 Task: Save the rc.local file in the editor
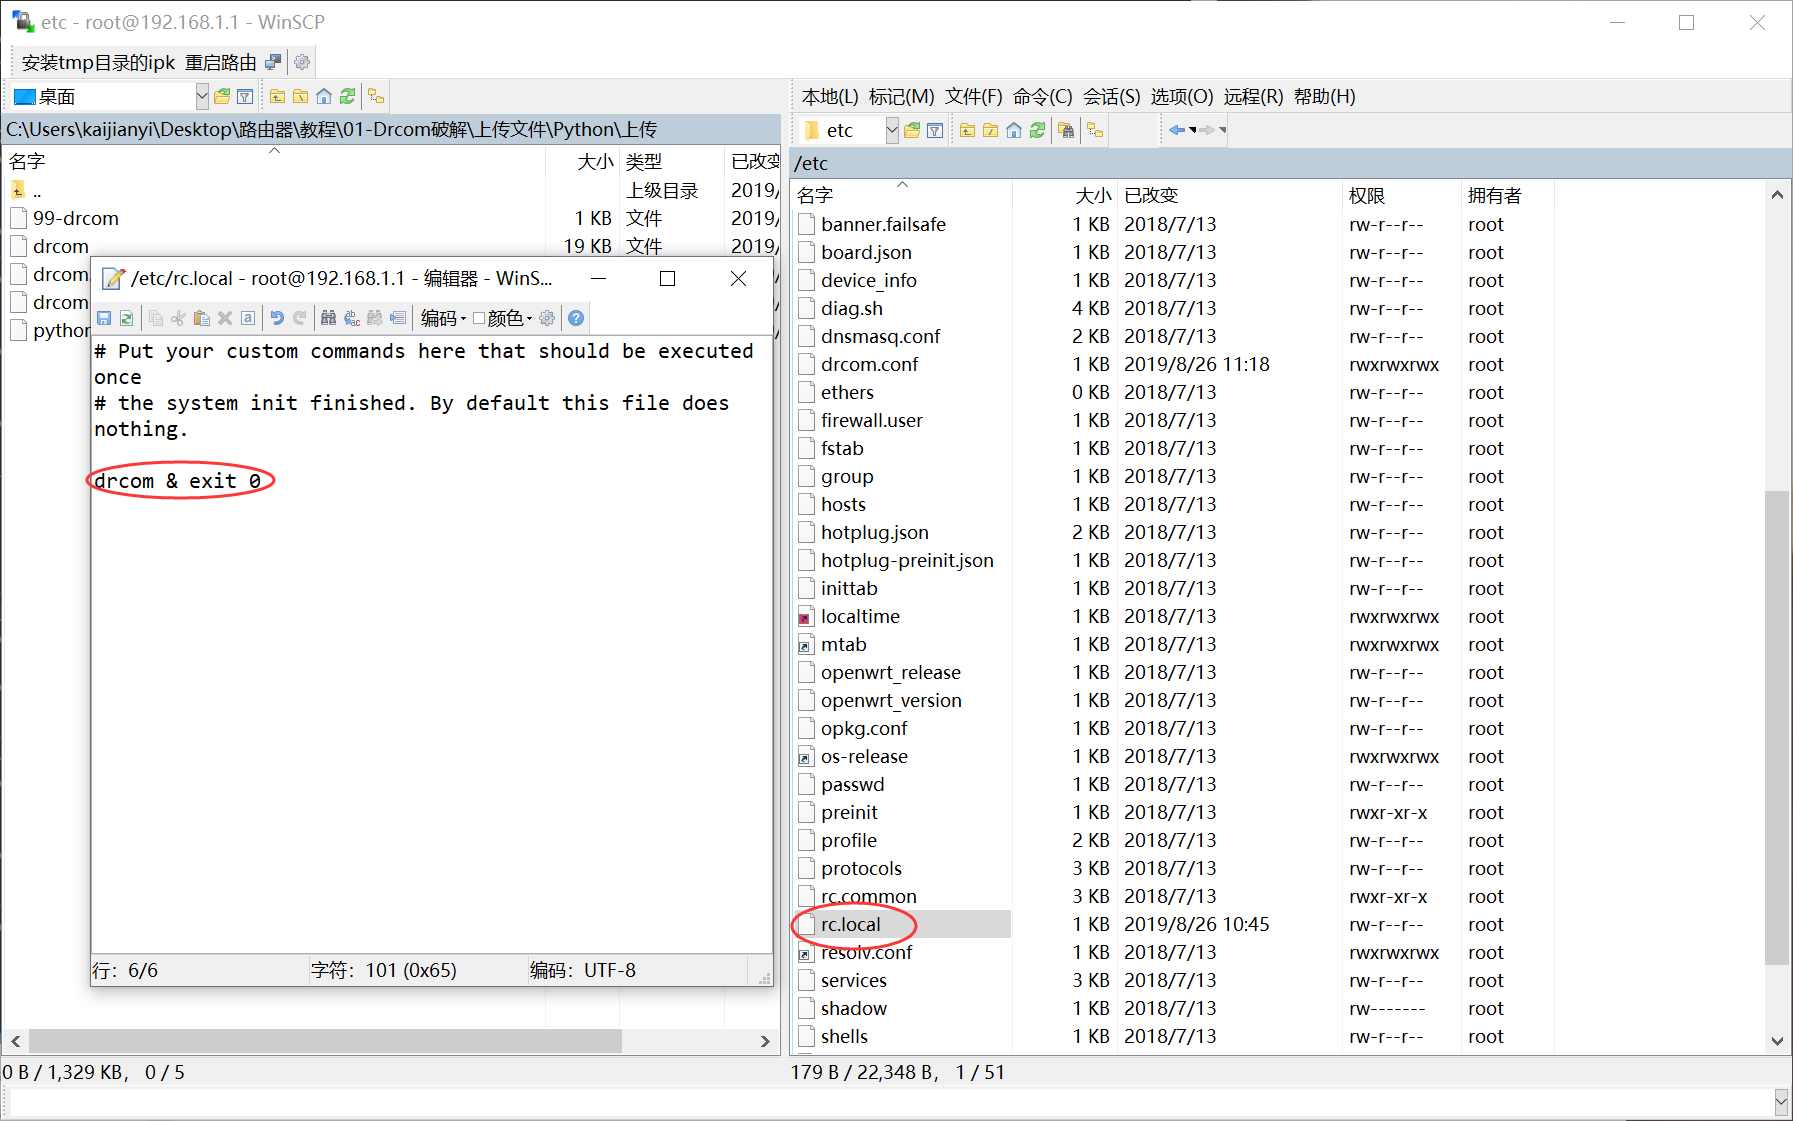click(104, 318)
